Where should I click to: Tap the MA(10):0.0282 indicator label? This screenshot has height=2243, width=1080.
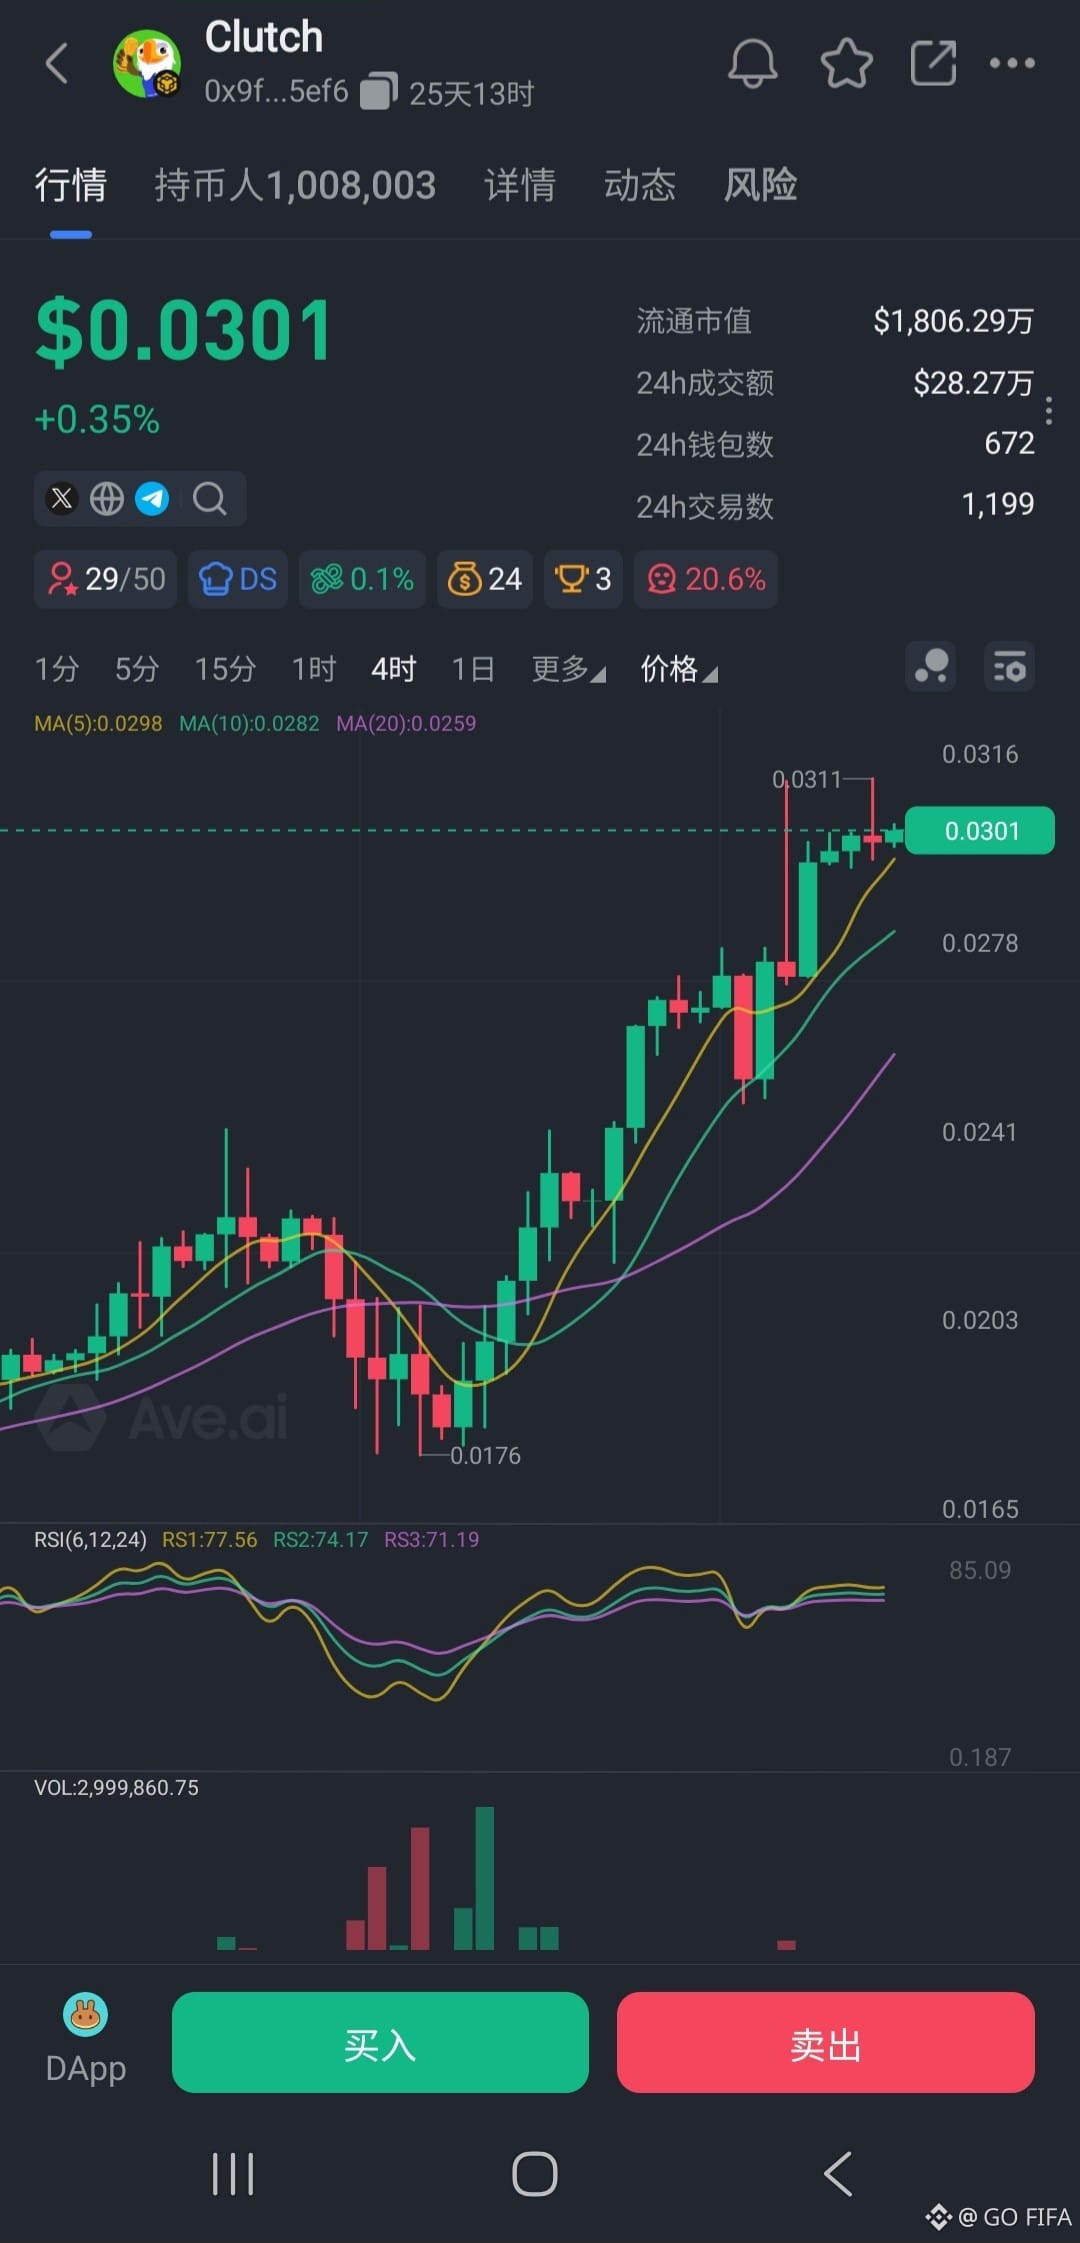[x=249, y=723]
